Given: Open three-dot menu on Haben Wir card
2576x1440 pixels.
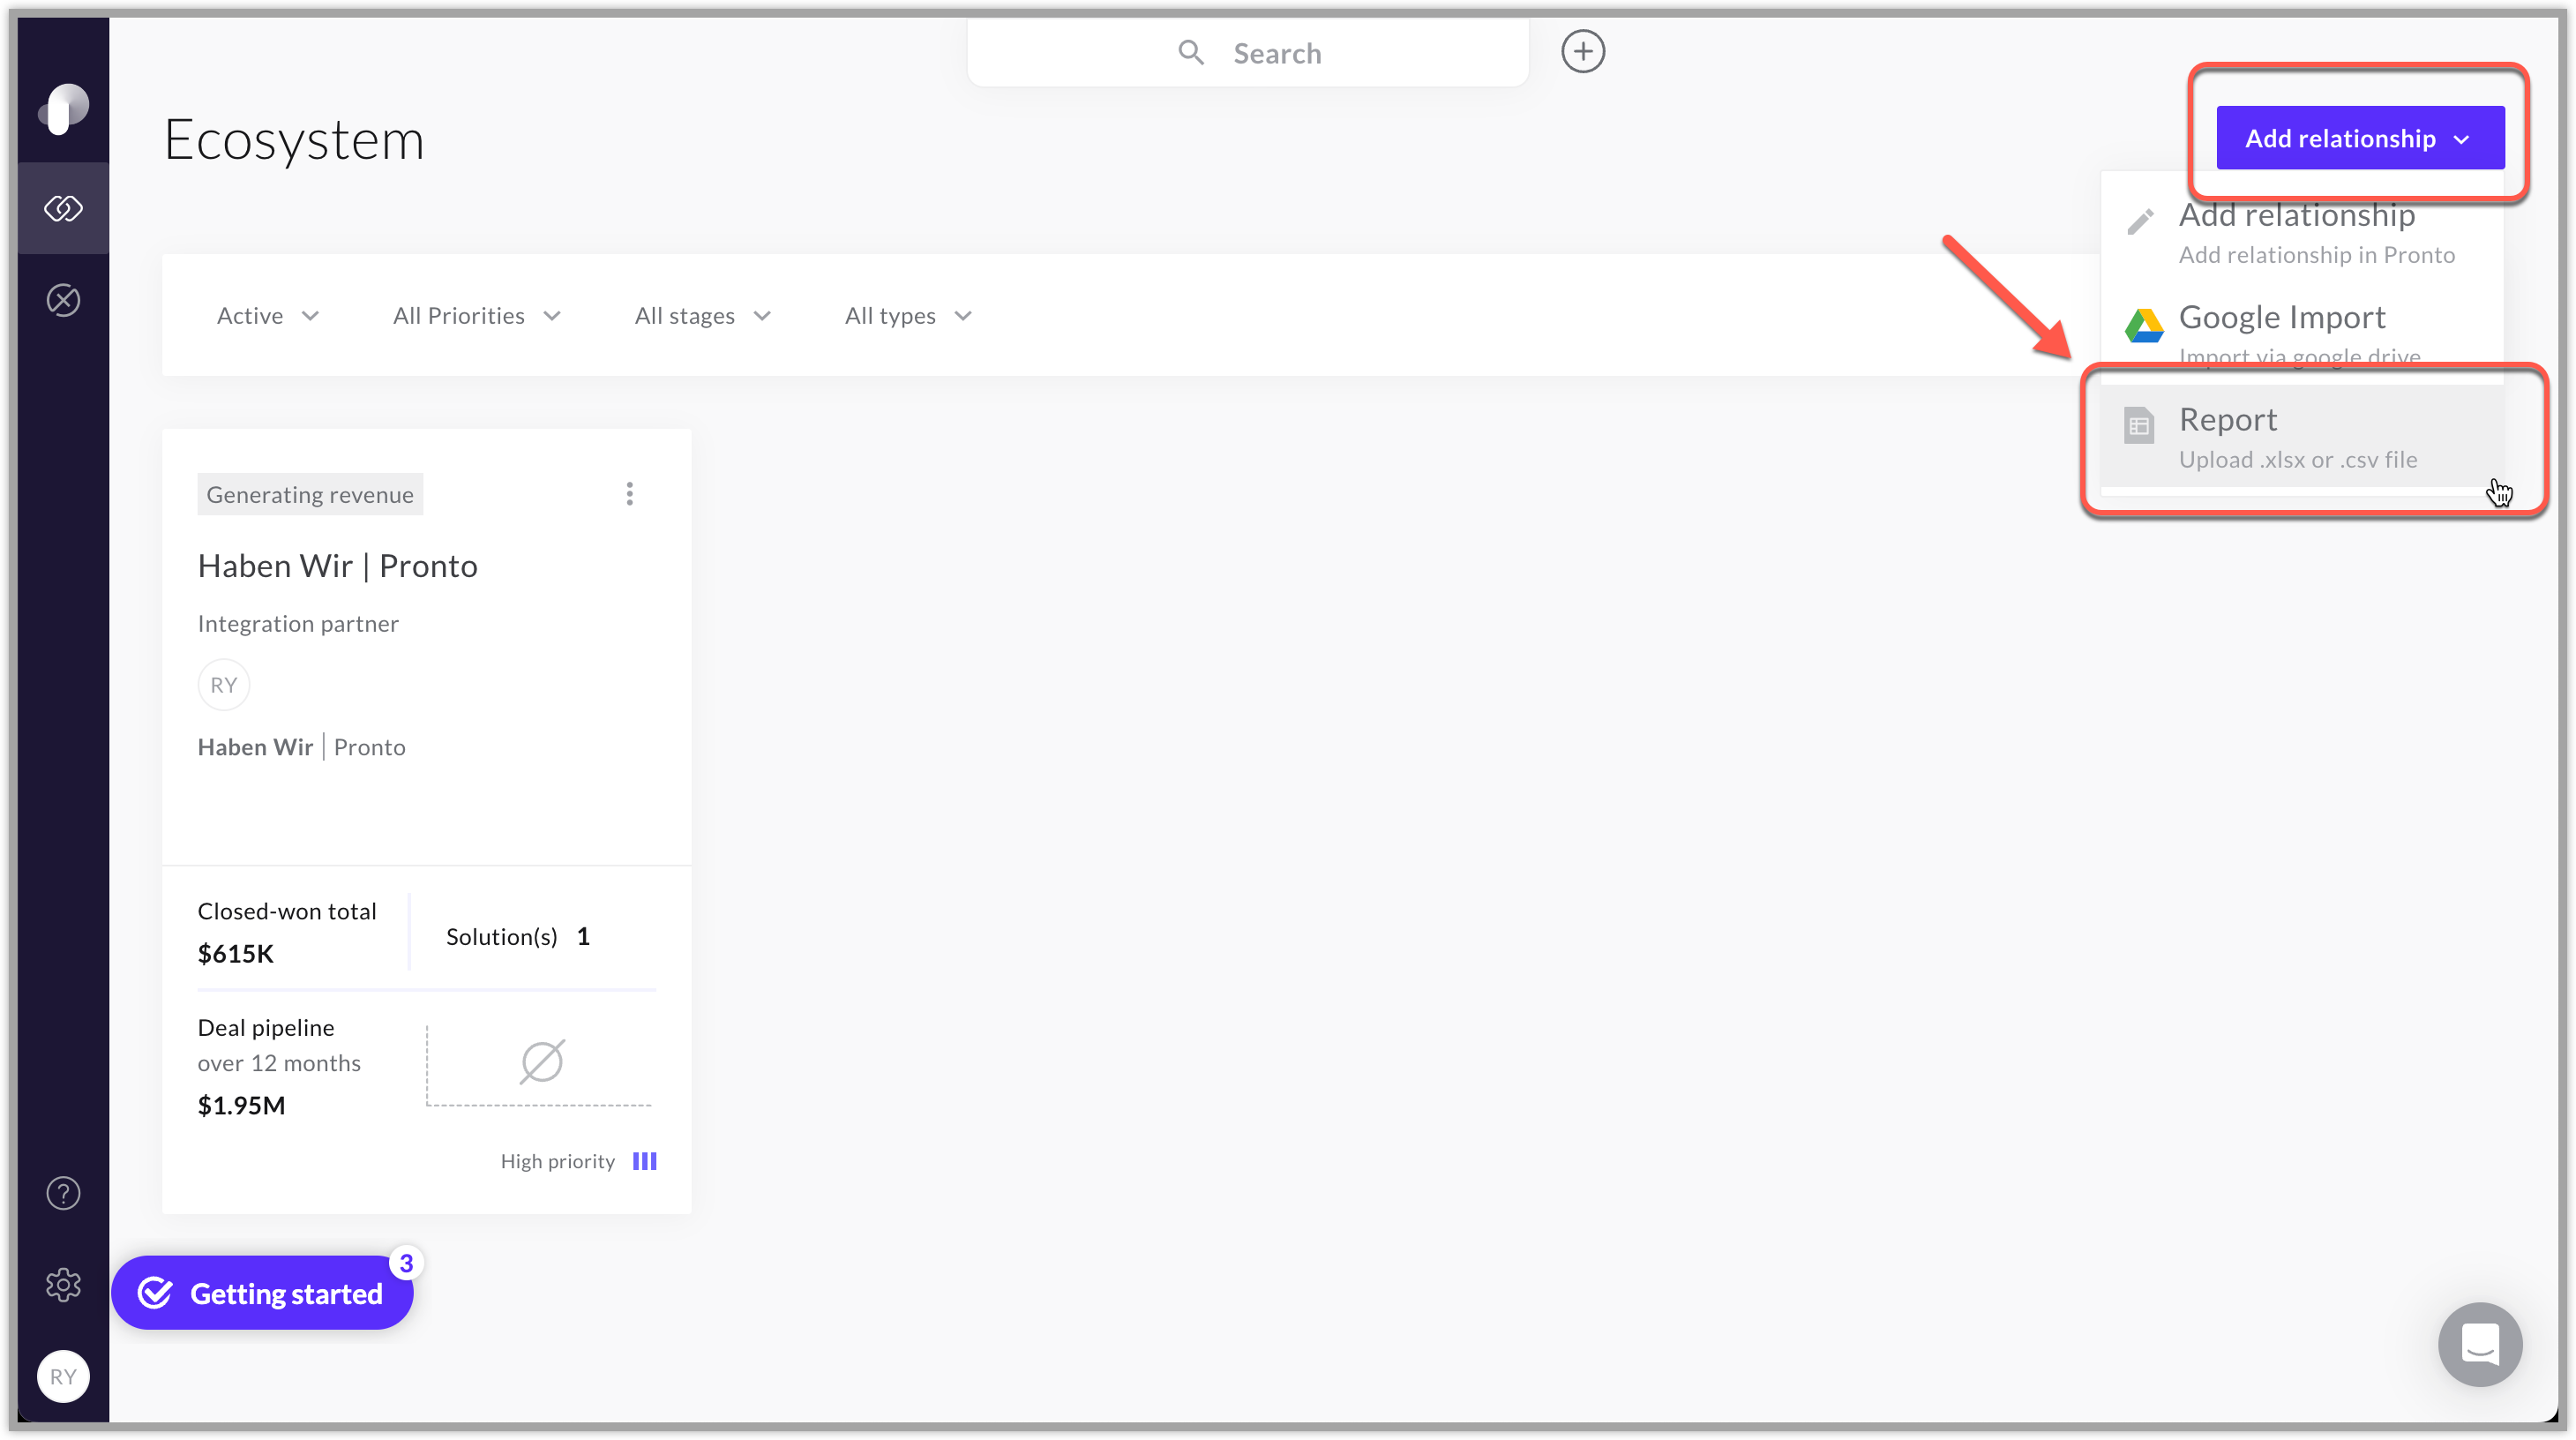Looking at the screenshot, I should tap(629, 494).
